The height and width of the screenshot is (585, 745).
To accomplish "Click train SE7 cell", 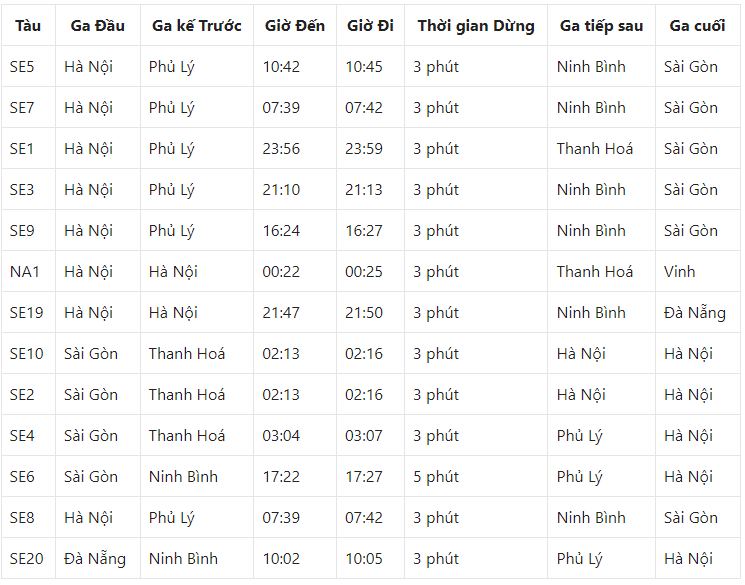I will point(22,107).
